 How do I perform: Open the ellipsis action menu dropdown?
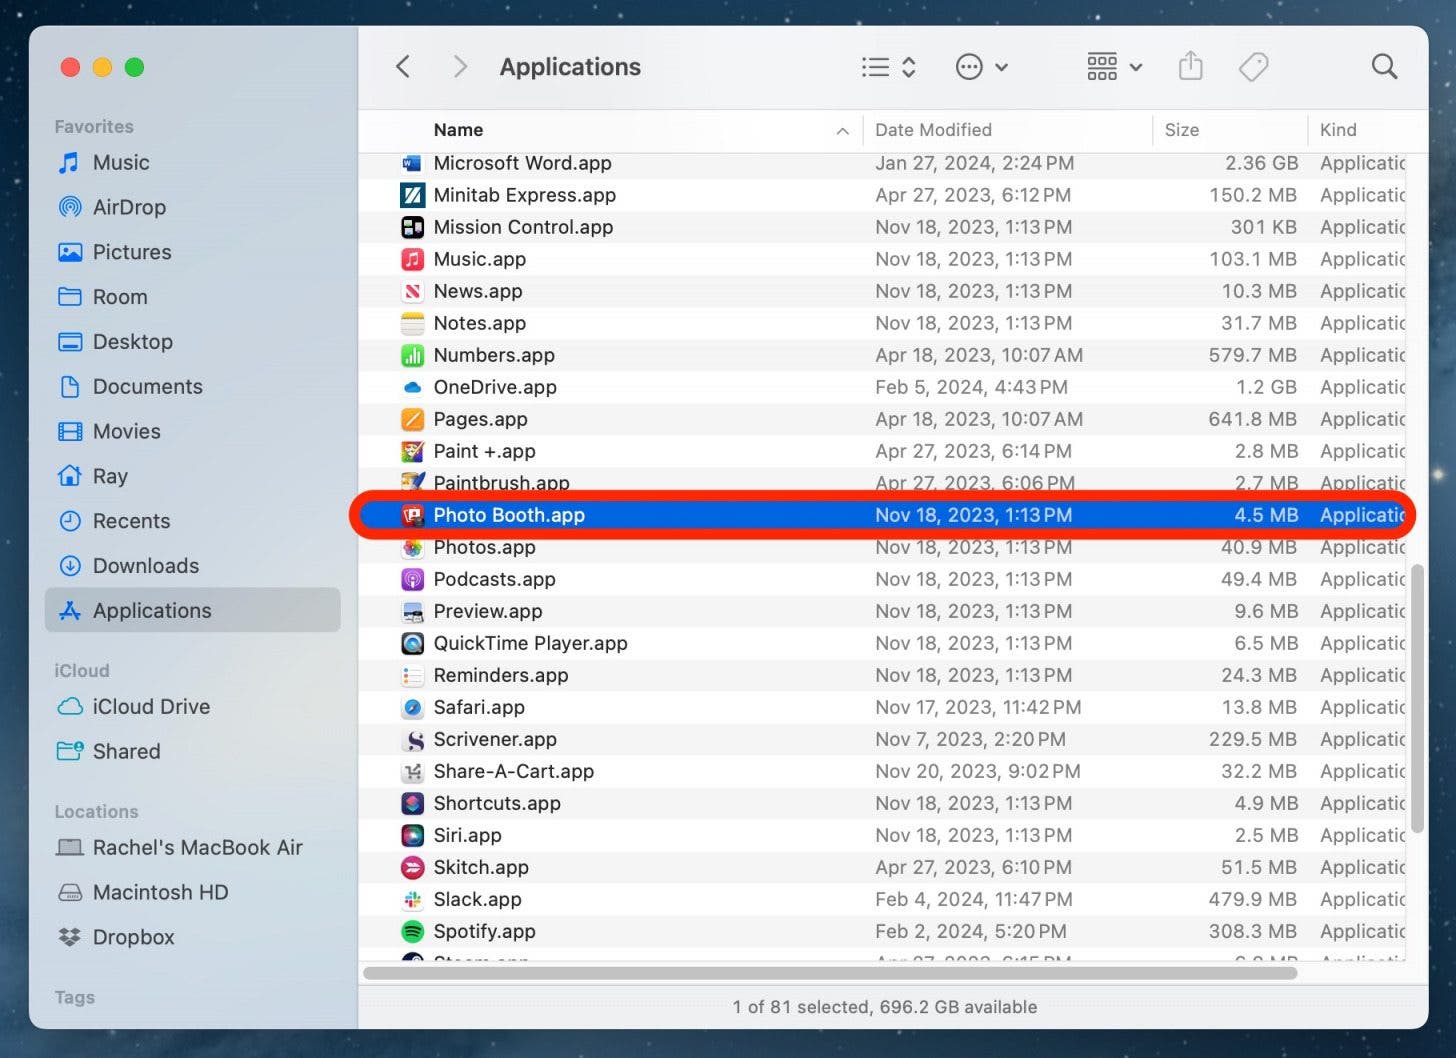(x=981, y=67)
